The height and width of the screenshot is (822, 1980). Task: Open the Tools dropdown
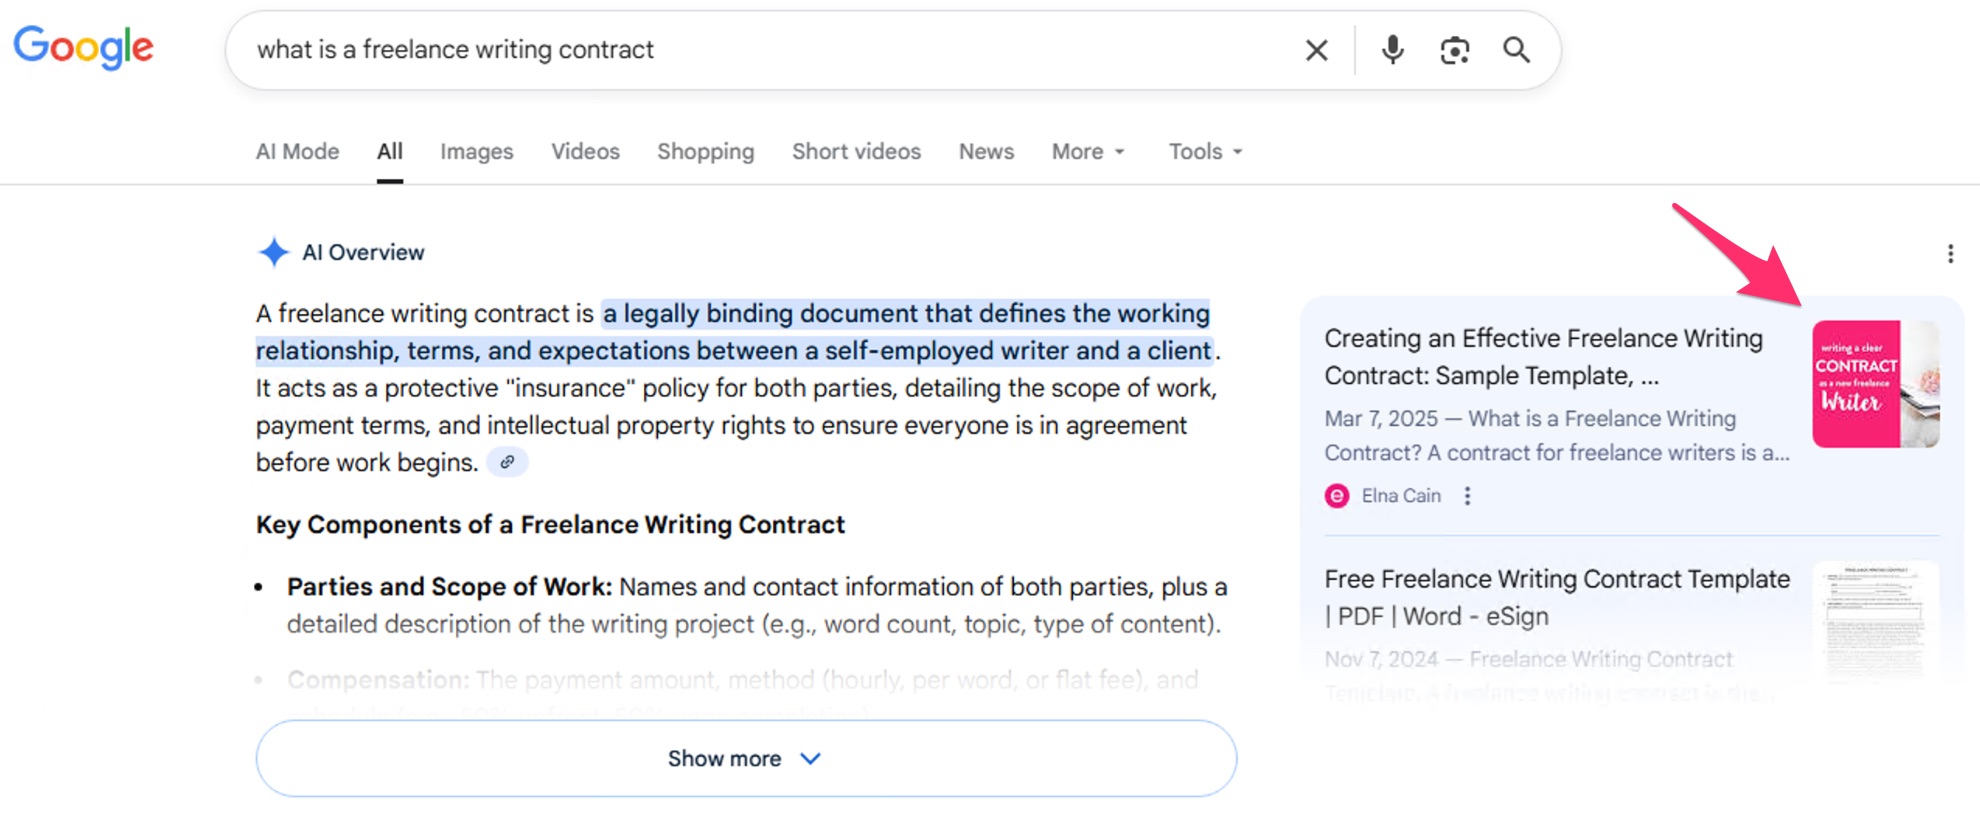tap(1205, 152)
